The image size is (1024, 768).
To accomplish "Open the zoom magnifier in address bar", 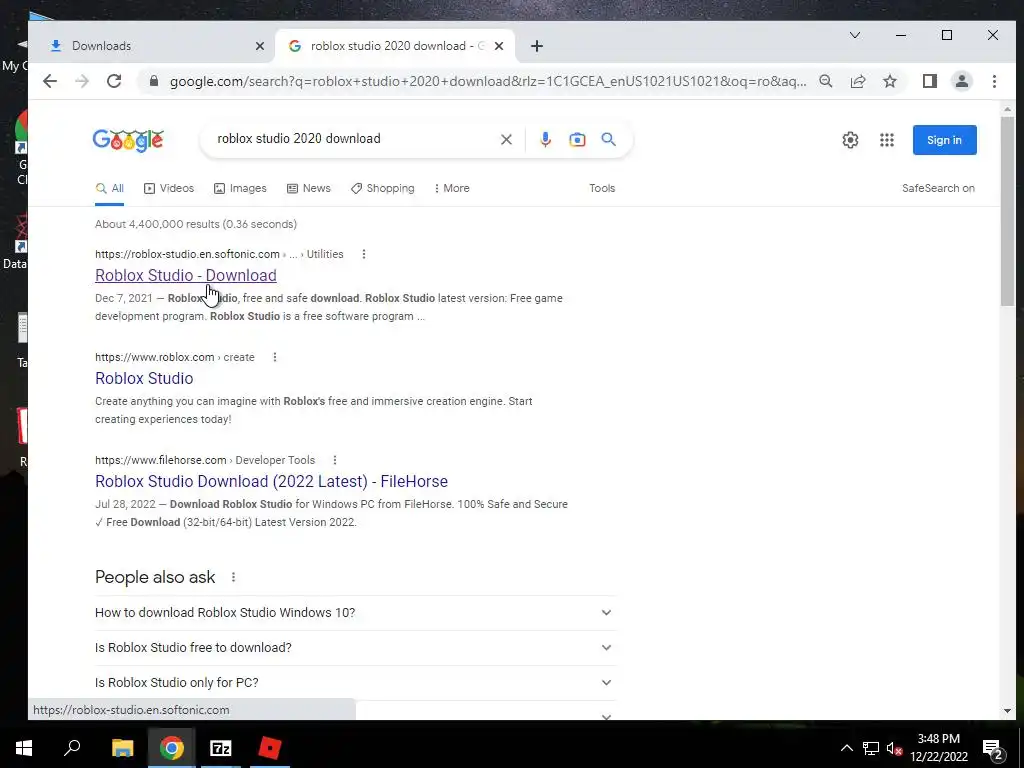I will click(825, 81).
